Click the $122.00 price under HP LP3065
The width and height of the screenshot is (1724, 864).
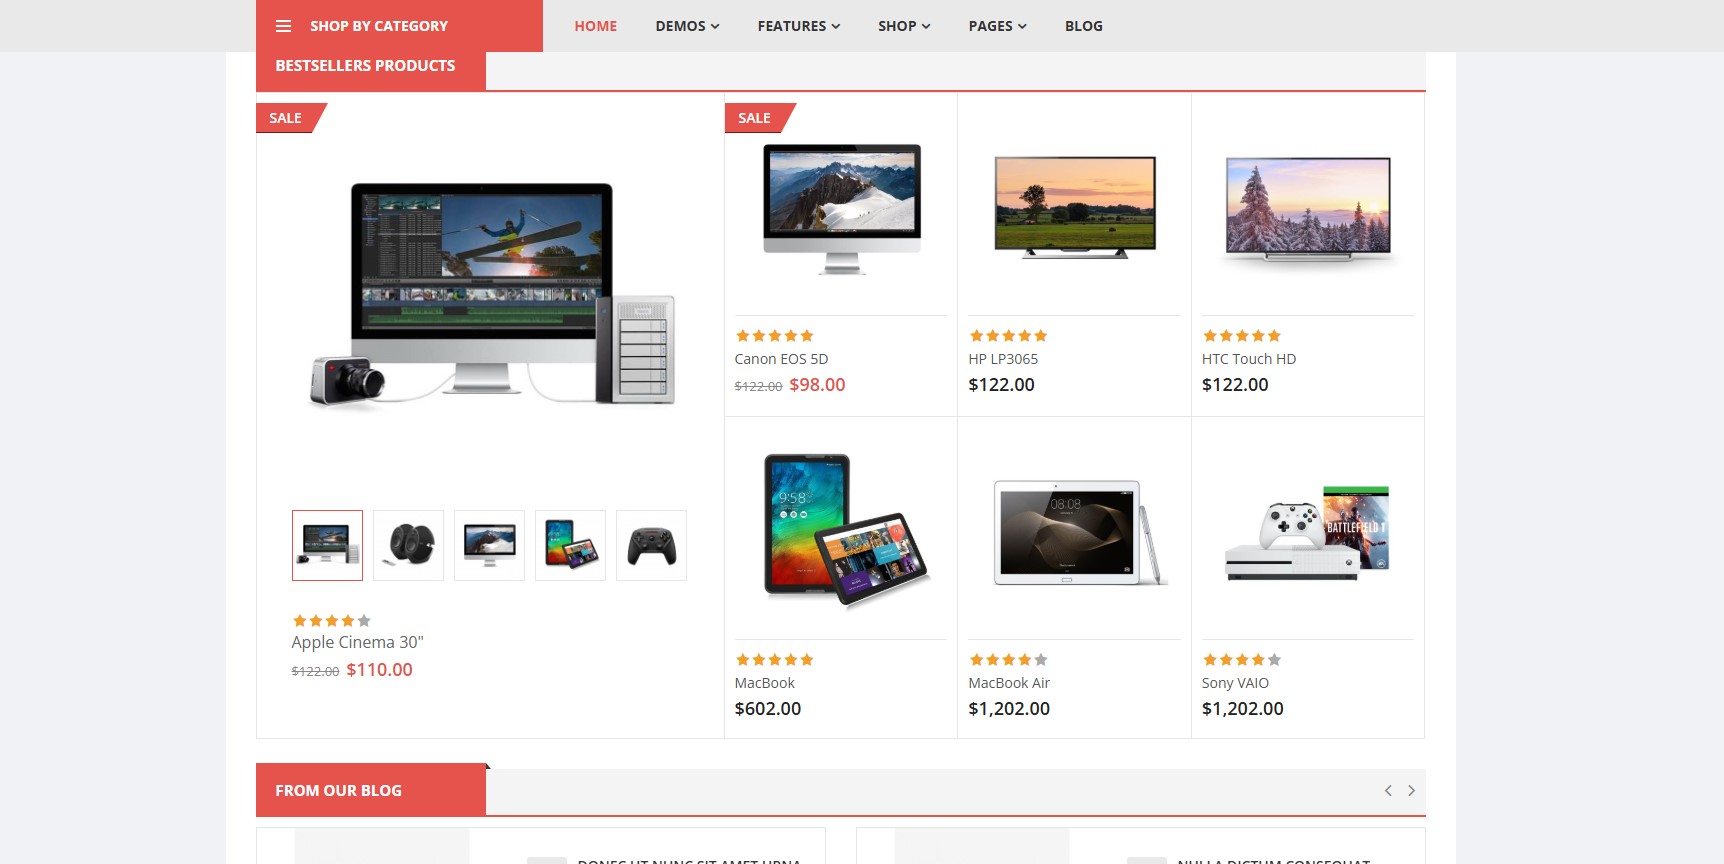point(1002,385)
